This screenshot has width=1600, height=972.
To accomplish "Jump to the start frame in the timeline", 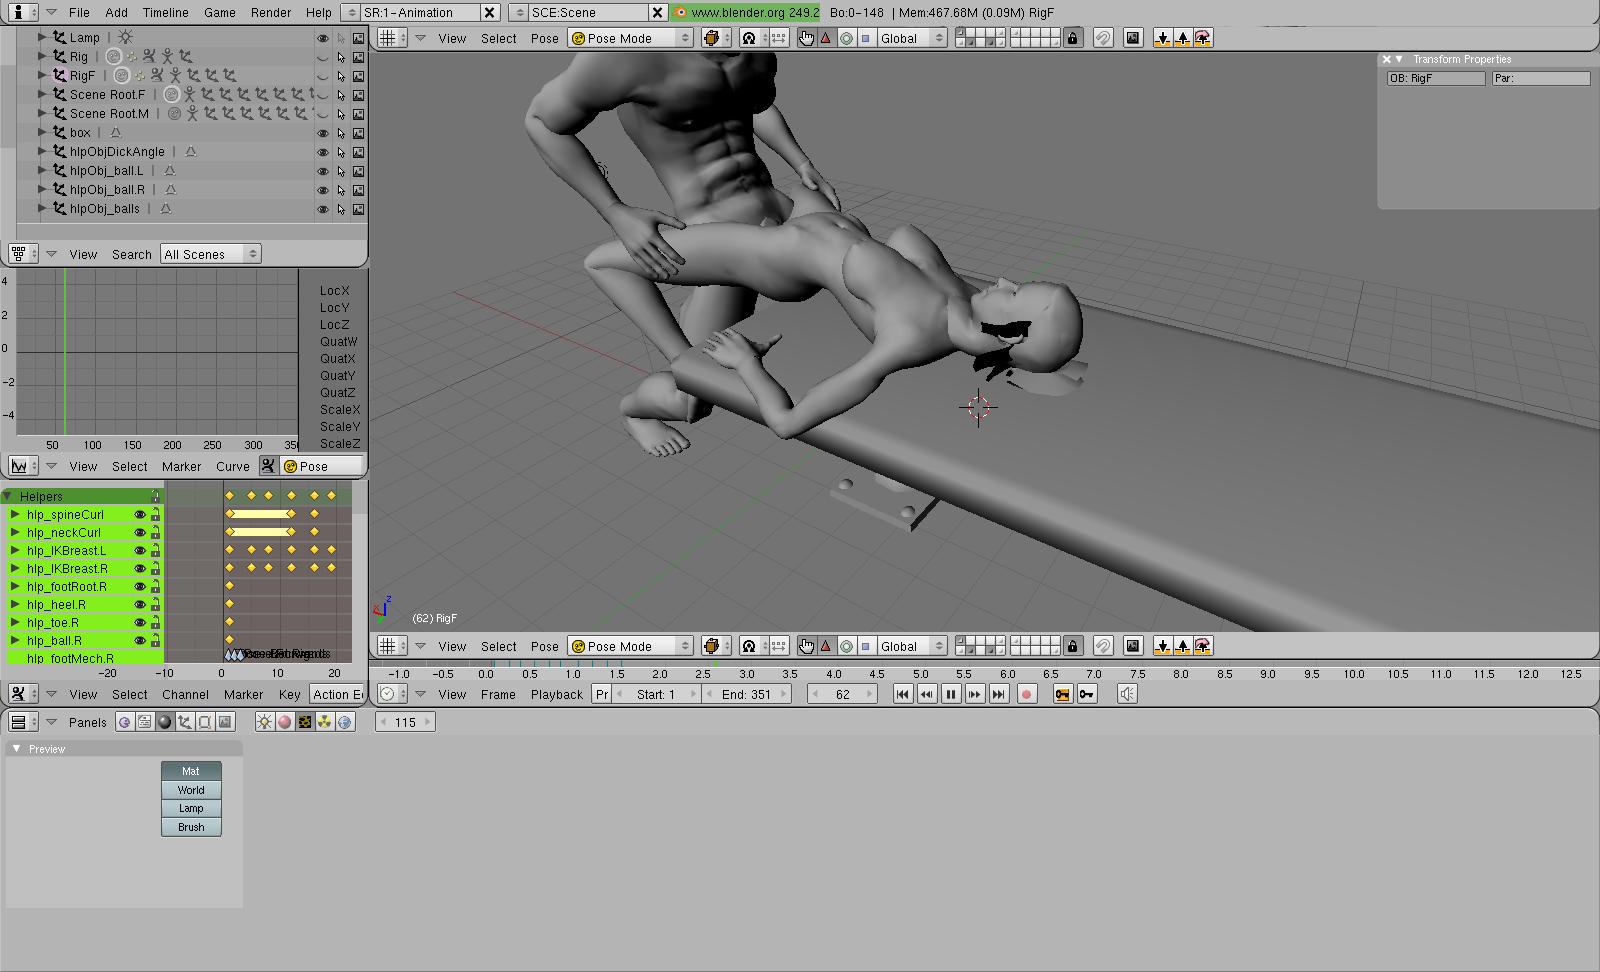I will click(x=902, y=694).
